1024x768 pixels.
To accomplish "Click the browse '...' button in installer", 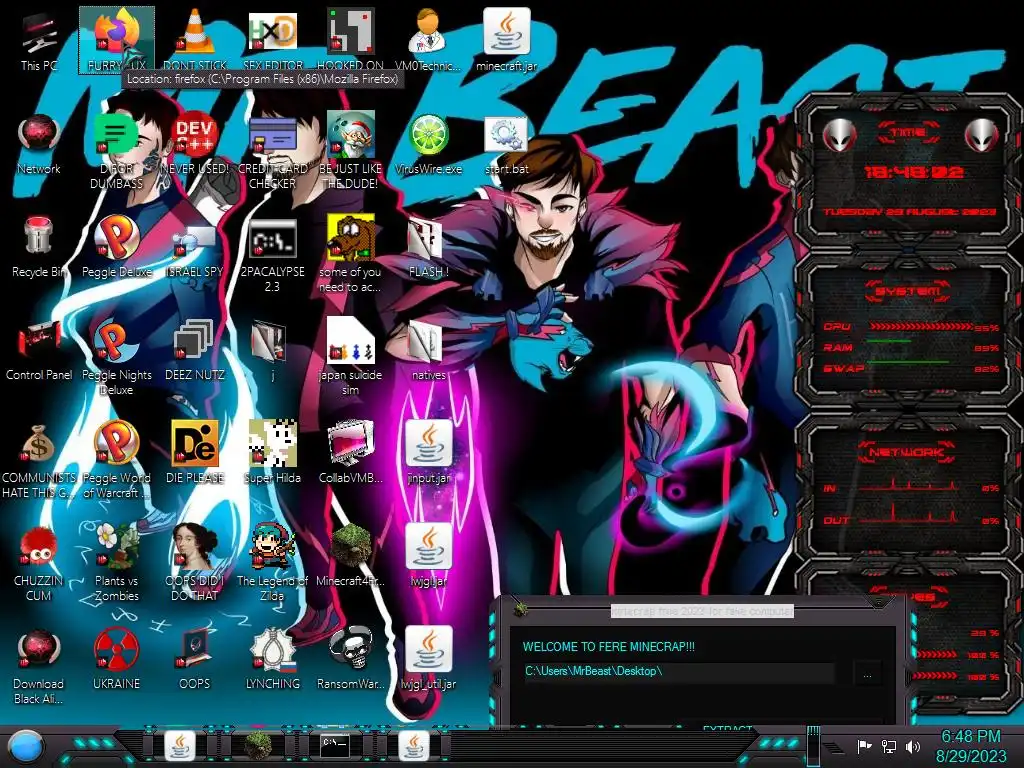I will pos(867,675).
